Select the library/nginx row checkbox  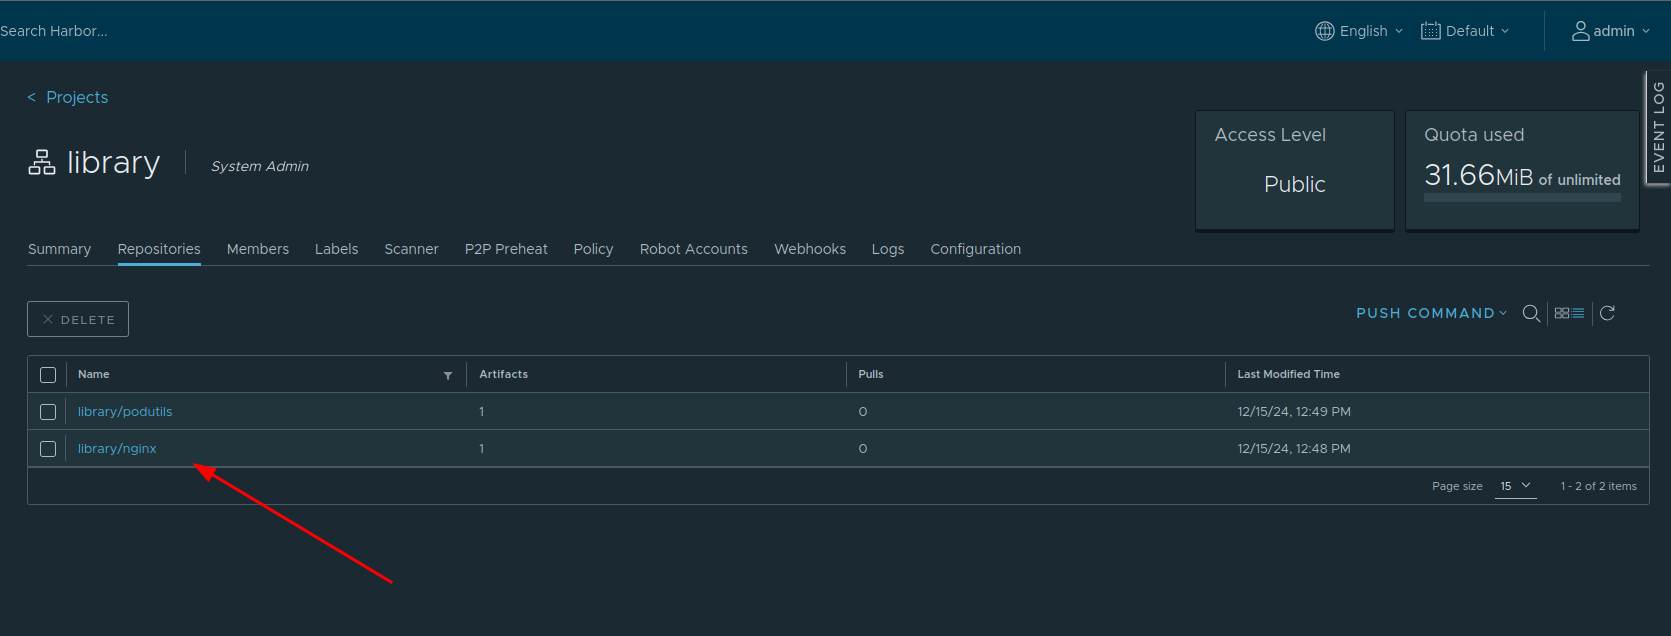(x=48, y=449)
